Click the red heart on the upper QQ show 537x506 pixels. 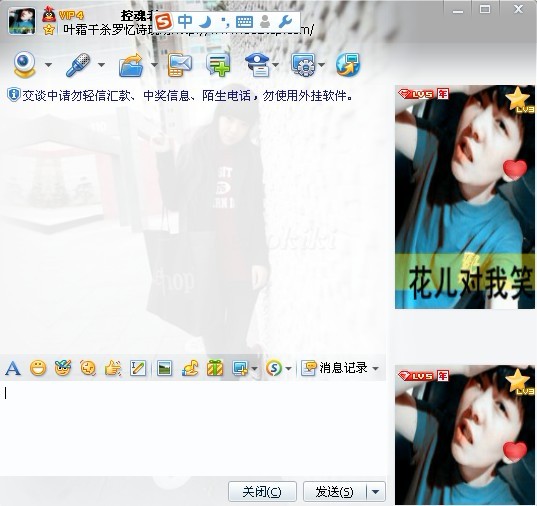click(x=515, y=170)
